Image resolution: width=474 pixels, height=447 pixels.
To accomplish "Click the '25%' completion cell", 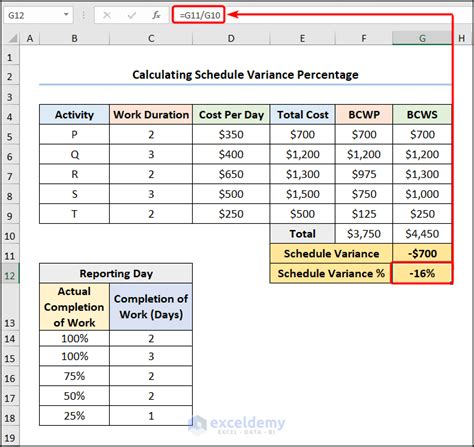I will tap(74, 416).
